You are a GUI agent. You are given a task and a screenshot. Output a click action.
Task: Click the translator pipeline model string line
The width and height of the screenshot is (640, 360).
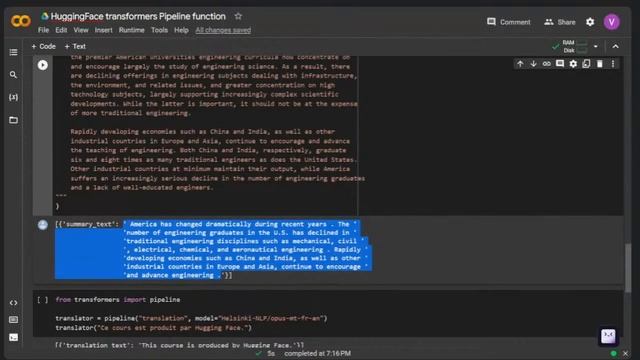point(191,318)
